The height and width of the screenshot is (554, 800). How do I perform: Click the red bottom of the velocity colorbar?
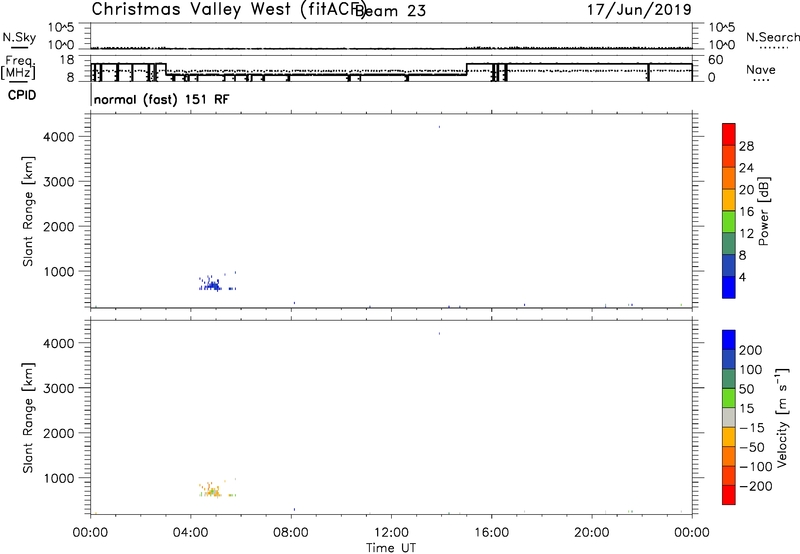[x=729, y=495]
